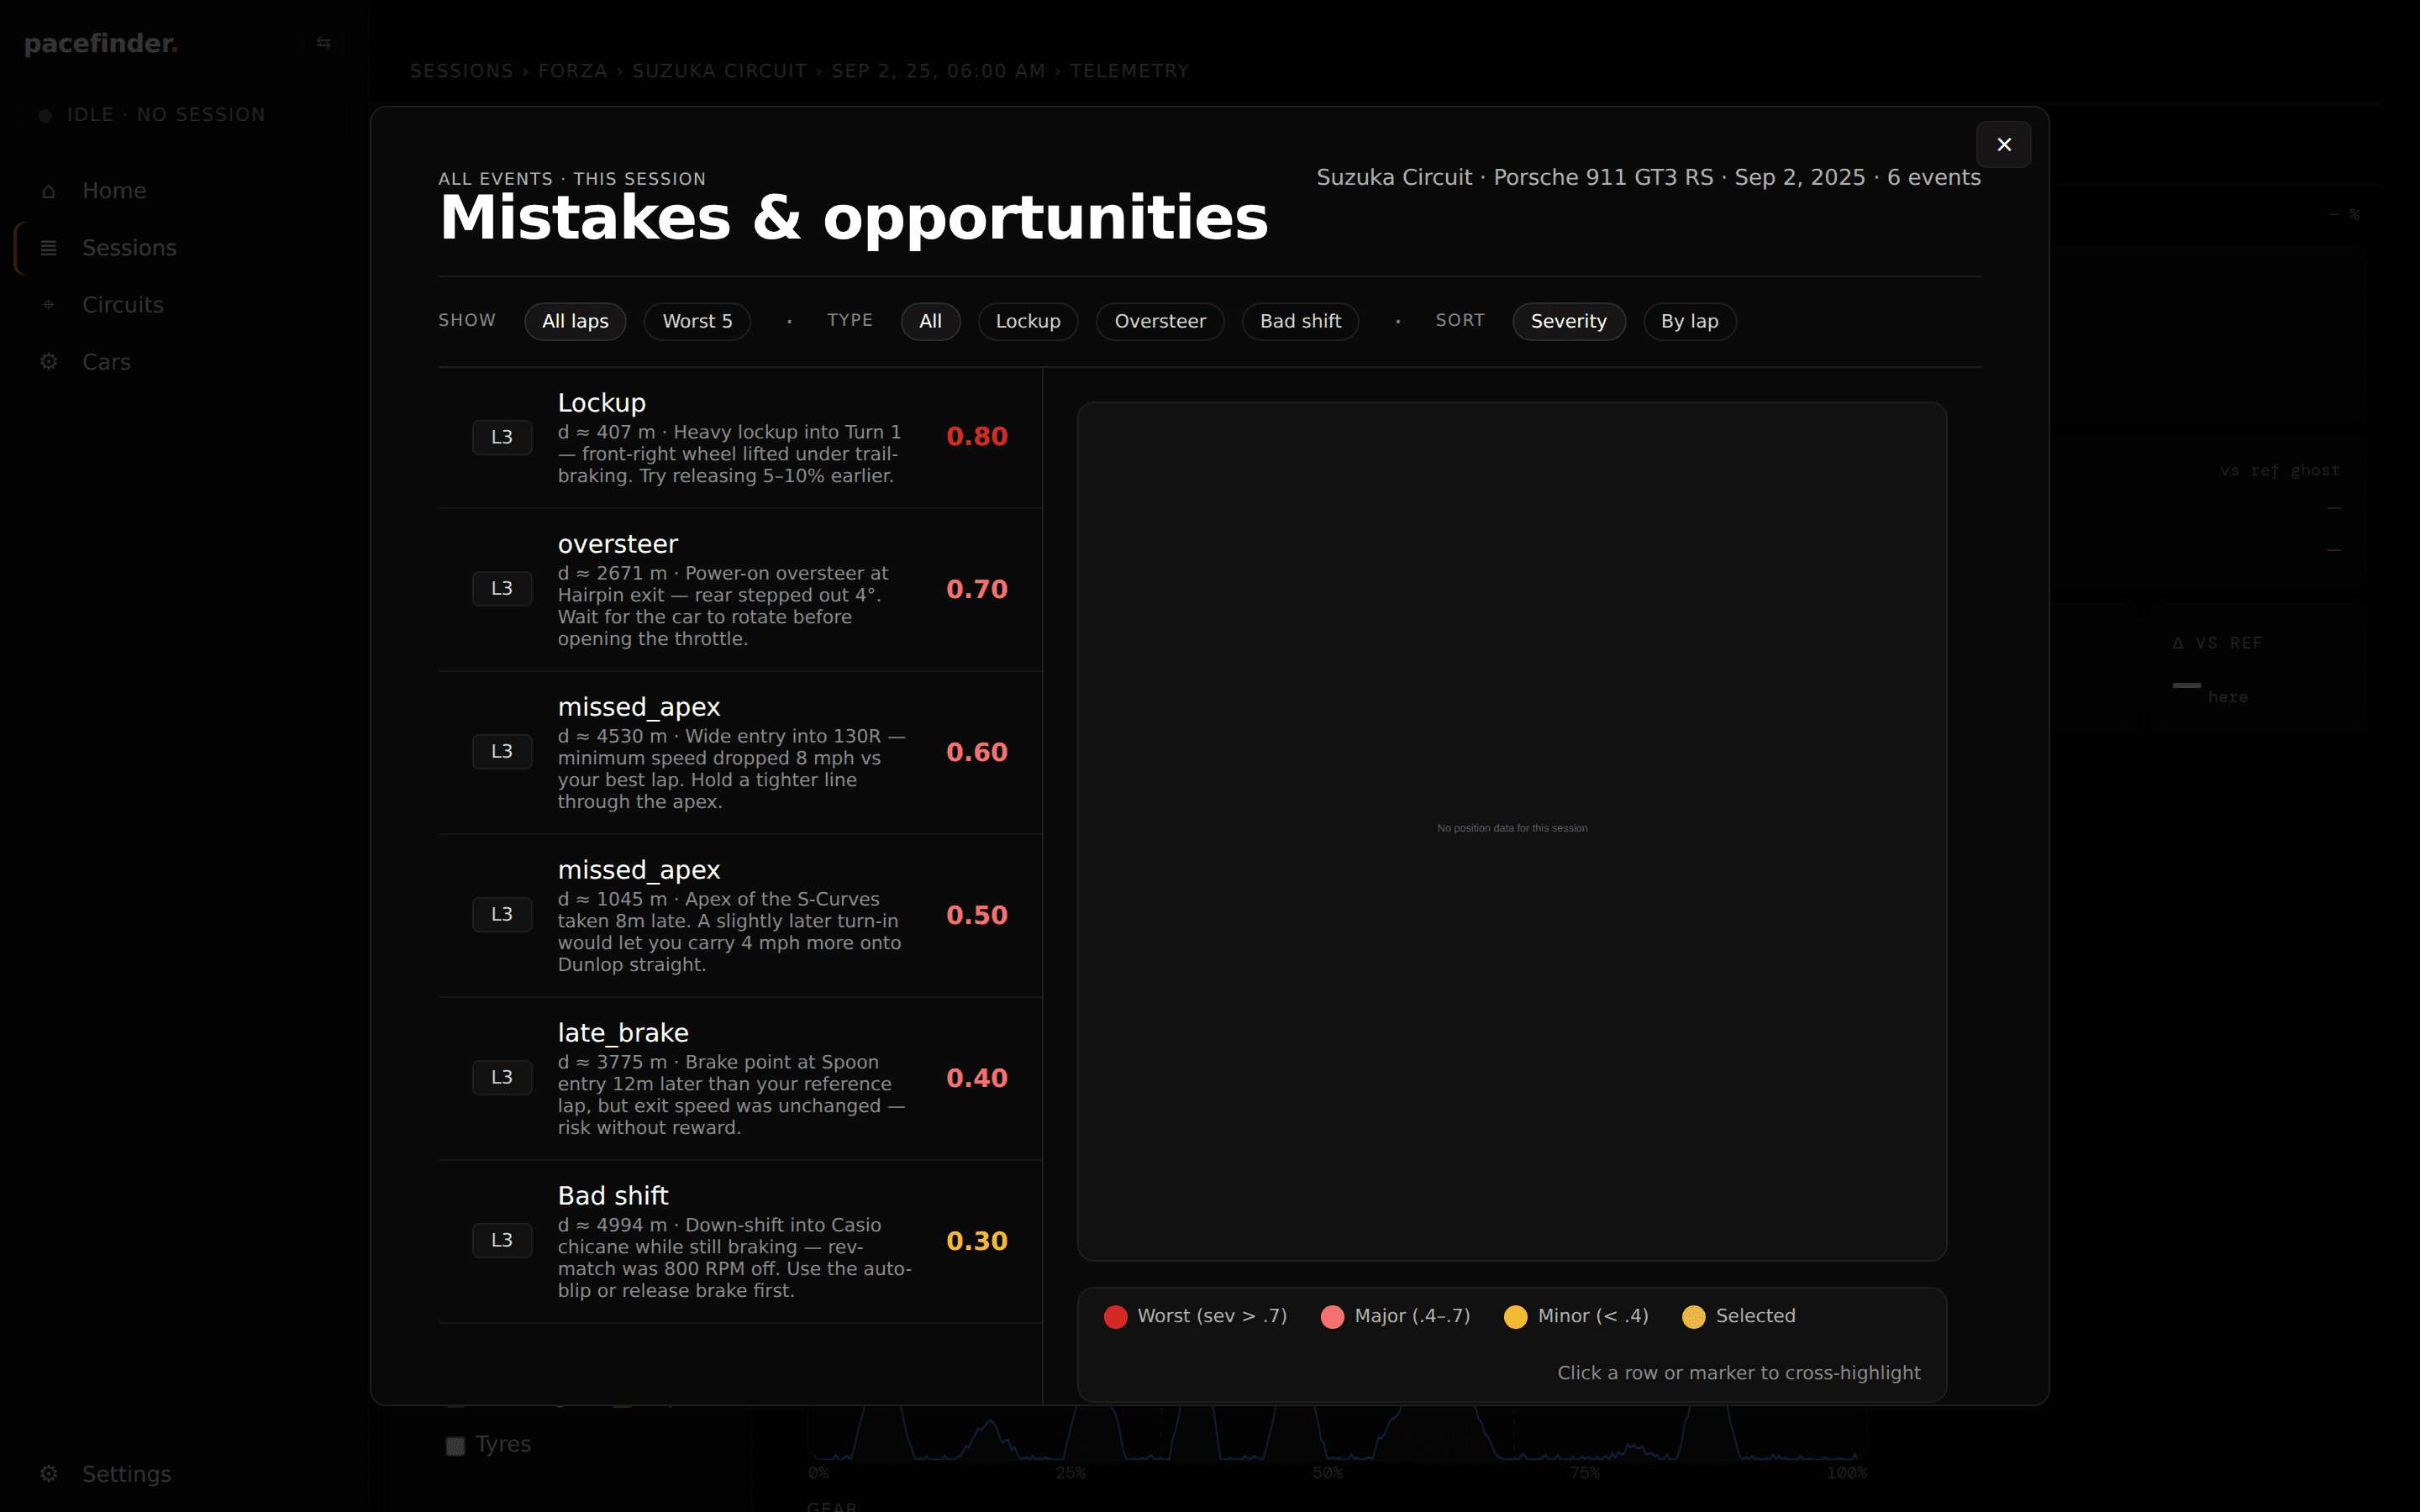Go to FORZA breadcrumb
Screen dimensions: 2420x1512
point(572,71)
